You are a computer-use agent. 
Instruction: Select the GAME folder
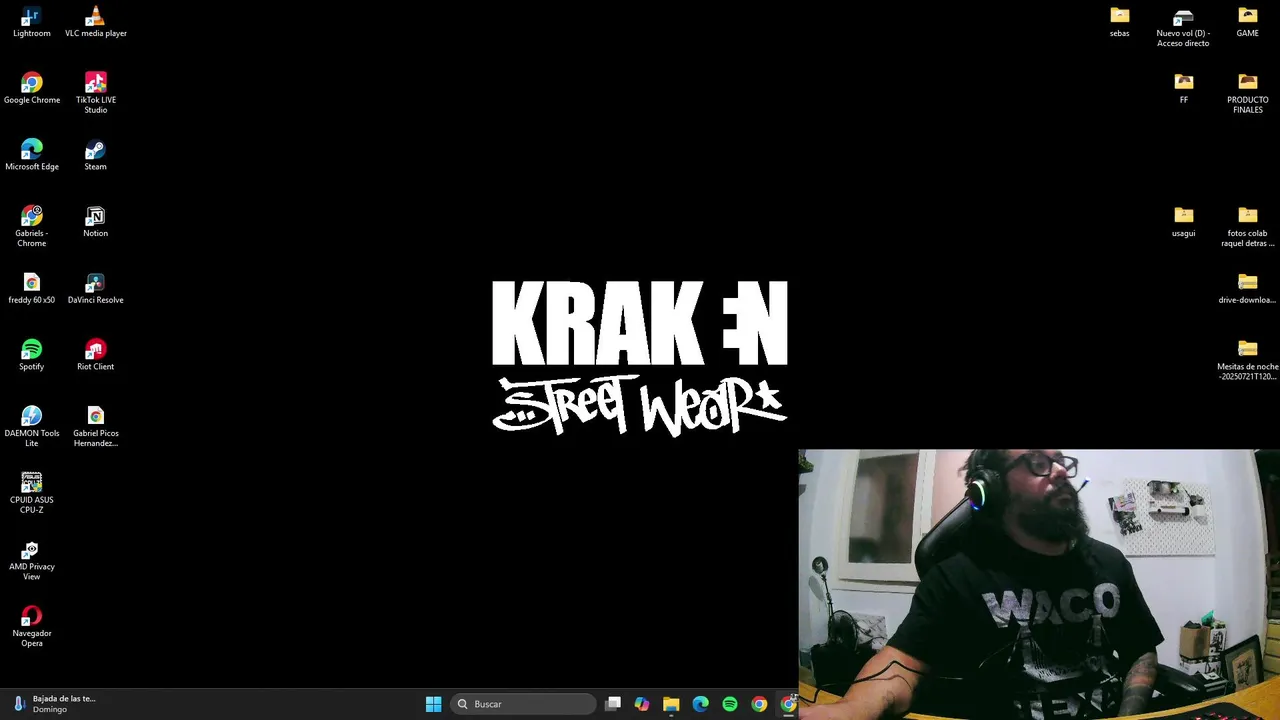[x=1247, y=22]
